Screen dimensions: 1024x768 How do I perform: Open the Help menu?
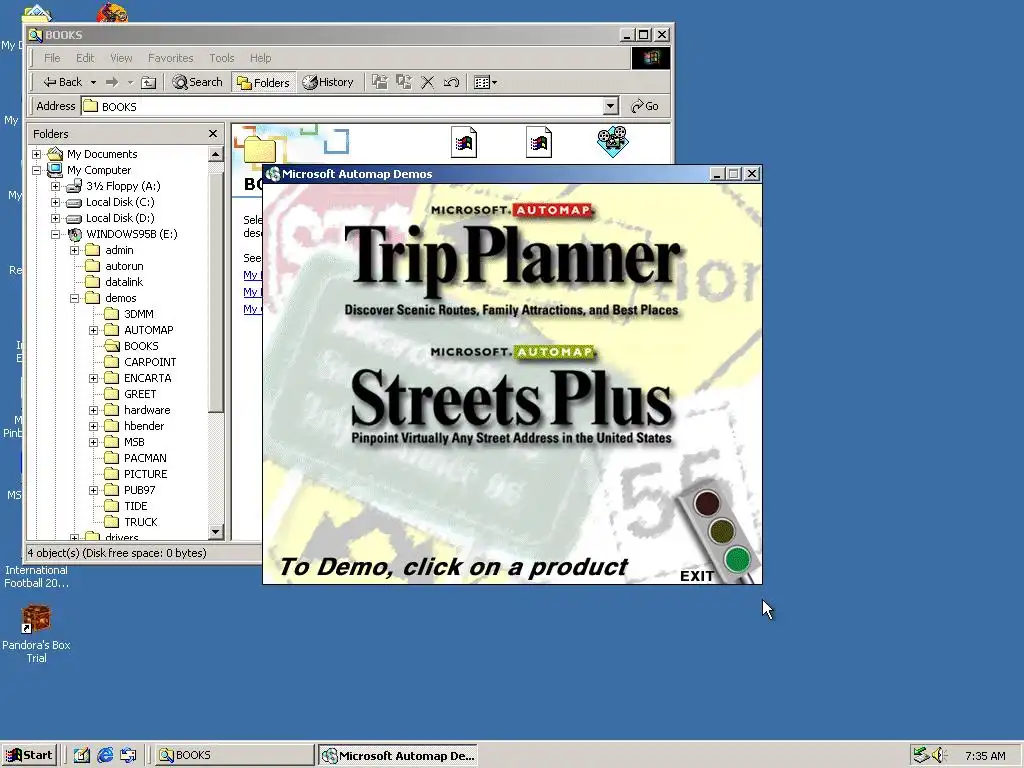click(x=260, y=58)
